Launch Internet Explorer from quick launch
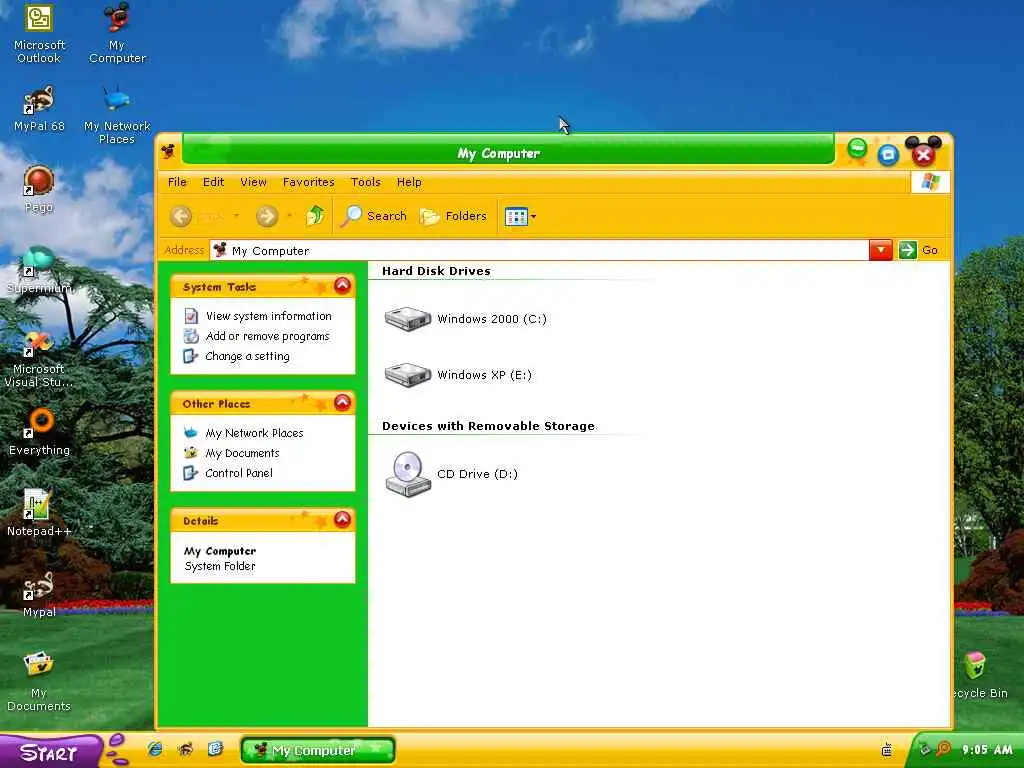The width and height of the screenshot is (1024, 768). [x=155, y=749]
